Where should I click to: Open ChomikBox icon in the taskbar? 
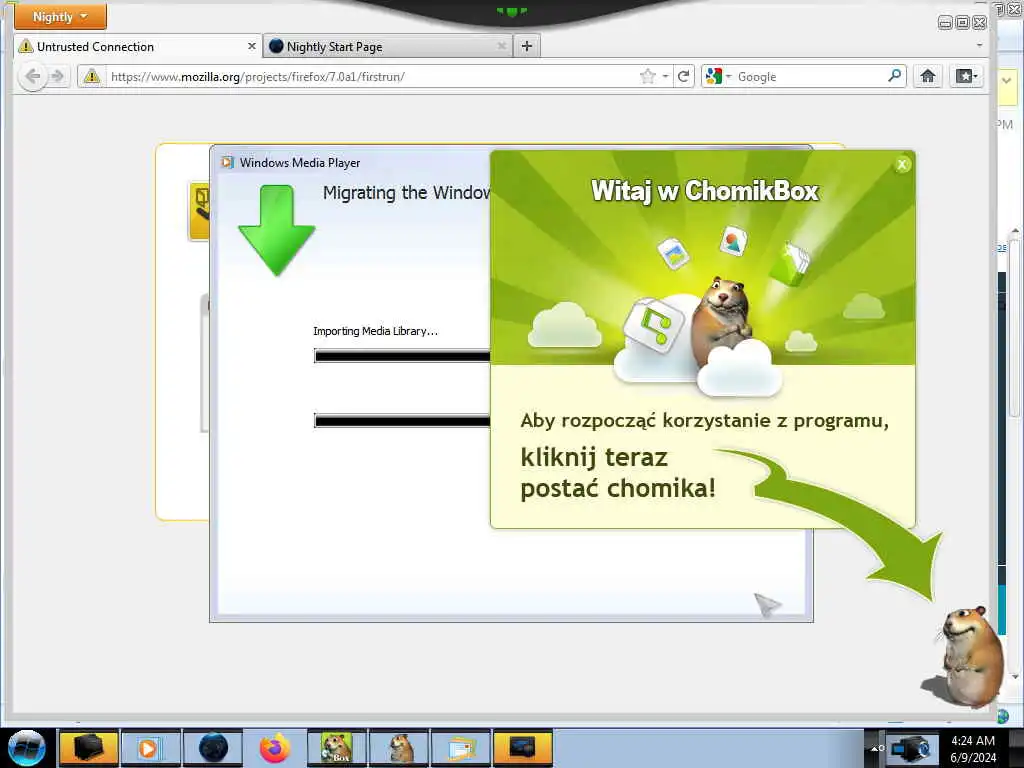(337, 748)
